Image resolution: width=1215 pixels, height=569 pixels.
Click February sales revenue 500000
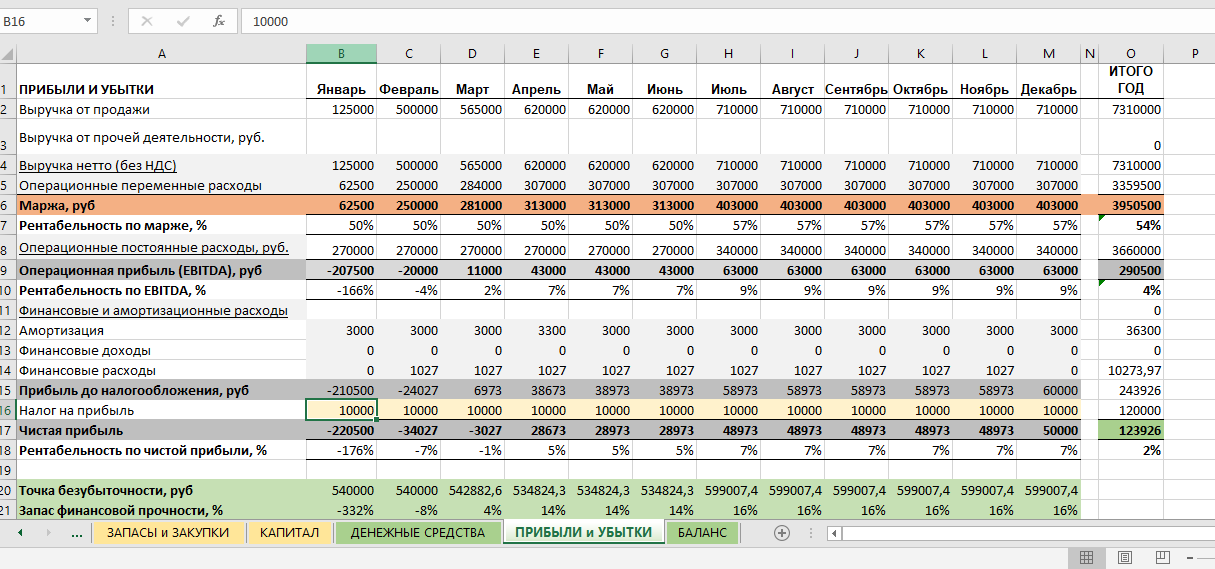point(409,109)
